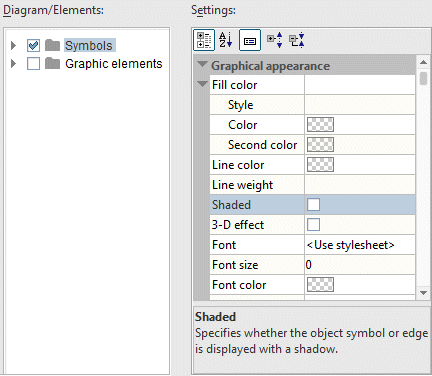Image resolution: width=432 pixels, height=376 pixels.
Task: Select the Font color property label
Action: pos(239,285)
